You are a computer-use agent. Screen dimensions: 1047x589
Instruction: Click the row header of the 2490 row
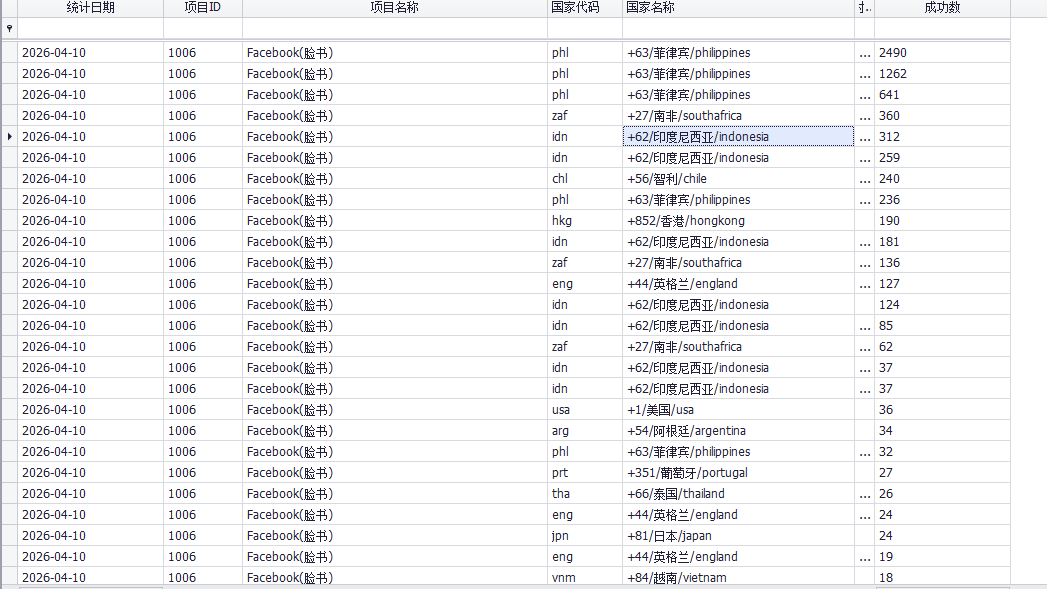pyautogui.click(x=9, y=53)
